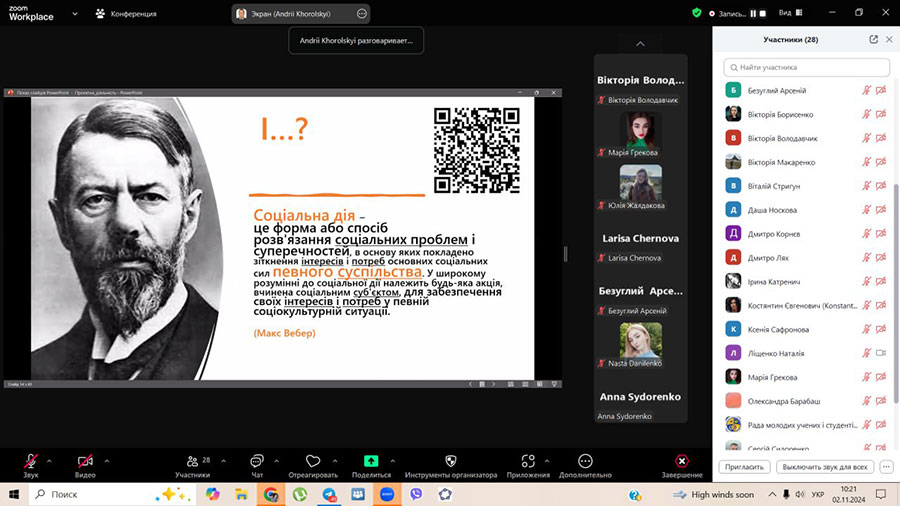Open the Apps (Приложения) icon
Screen dimensions: 900x506
(528, 461)
